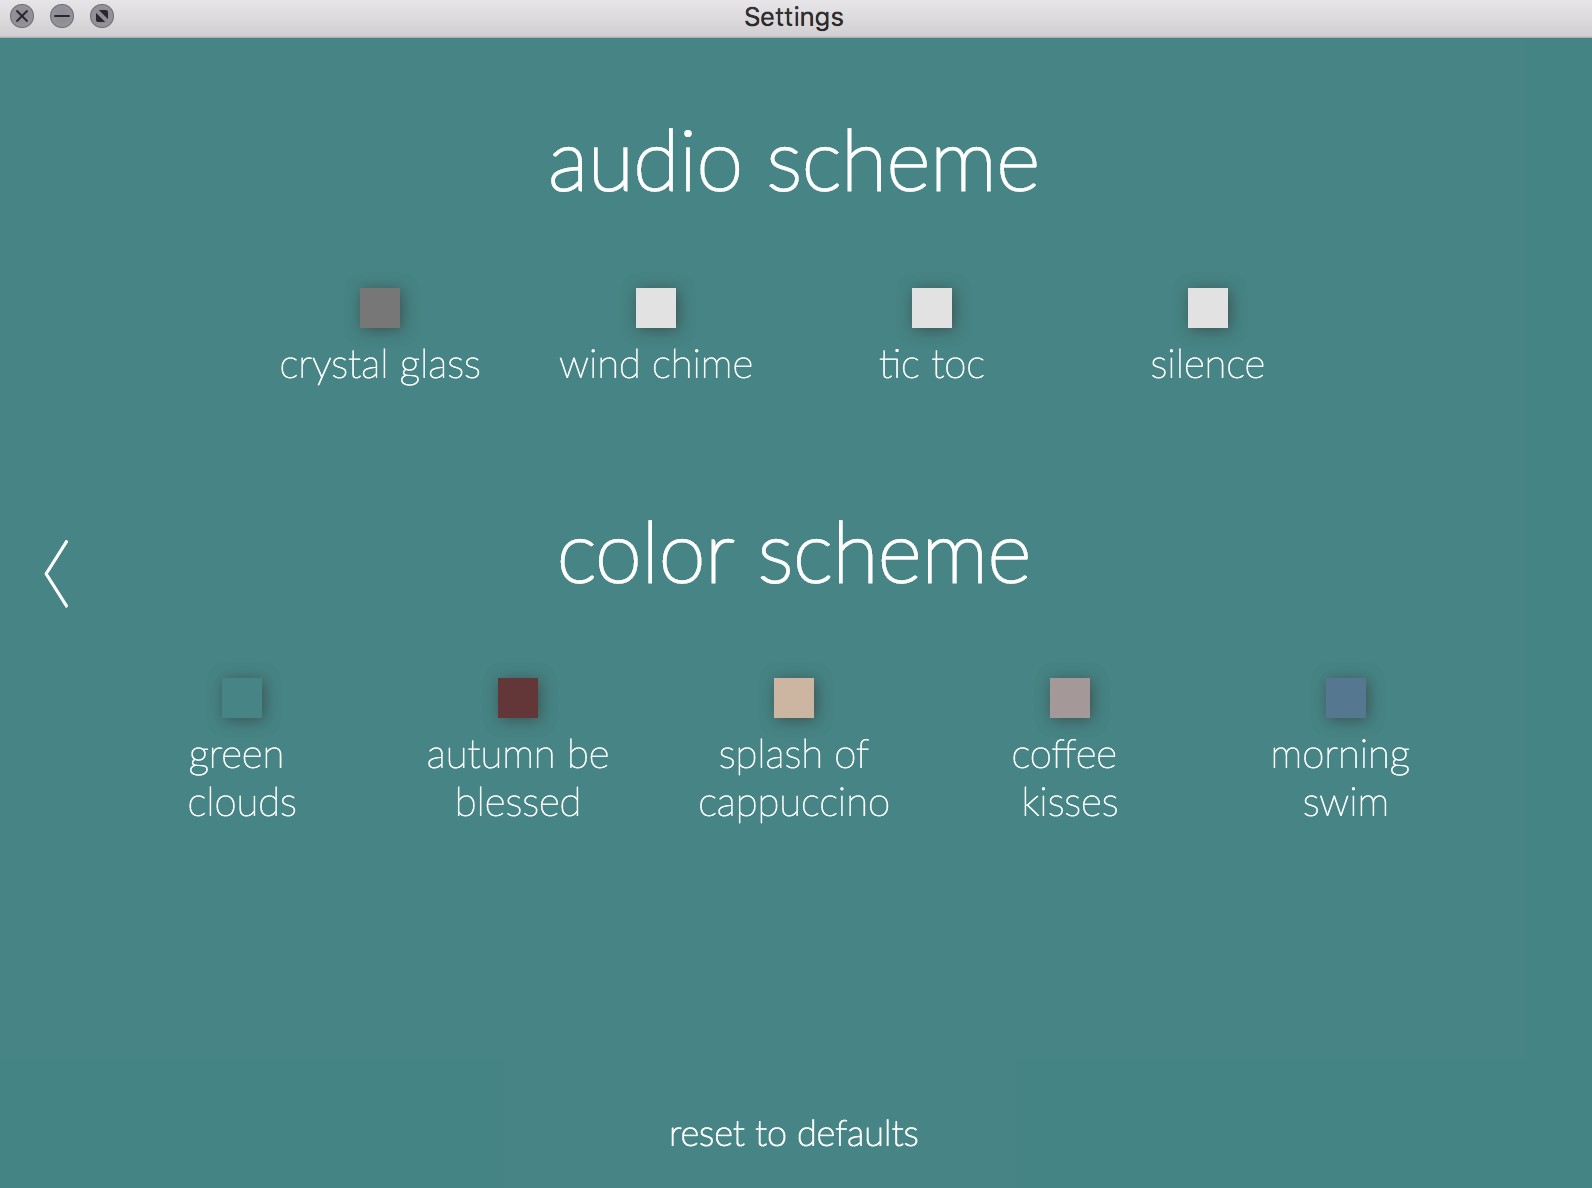Select the beige splash of cappuccino swatch
This screenshot has width=1592, height=1188.
pyautogui.click(x=794, y=698)
